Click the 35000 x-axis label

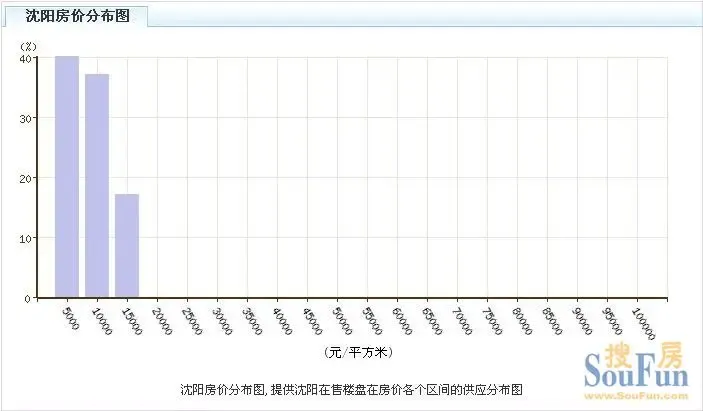click(252, 321)
